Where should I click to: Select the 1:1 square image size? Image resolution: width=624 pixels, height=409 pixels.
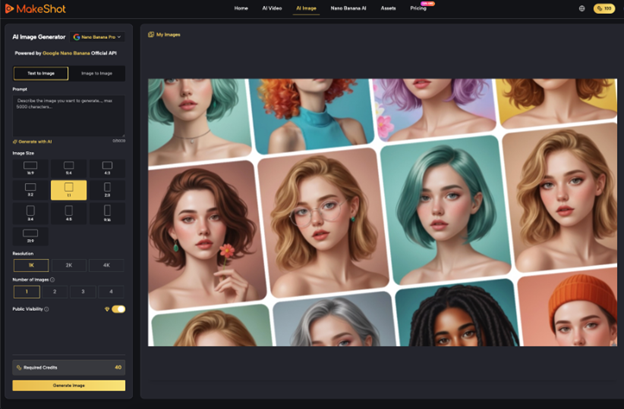click(69, 190)
